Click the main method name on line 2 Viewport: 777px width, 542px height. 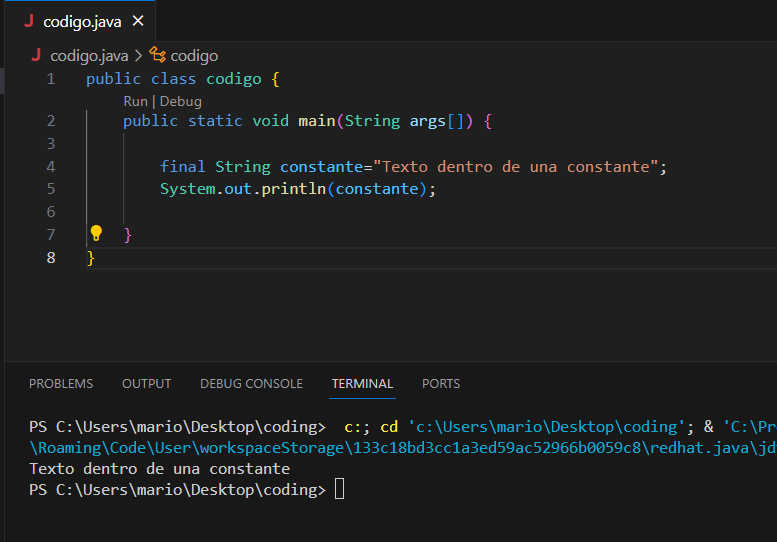tap(317, 121)
